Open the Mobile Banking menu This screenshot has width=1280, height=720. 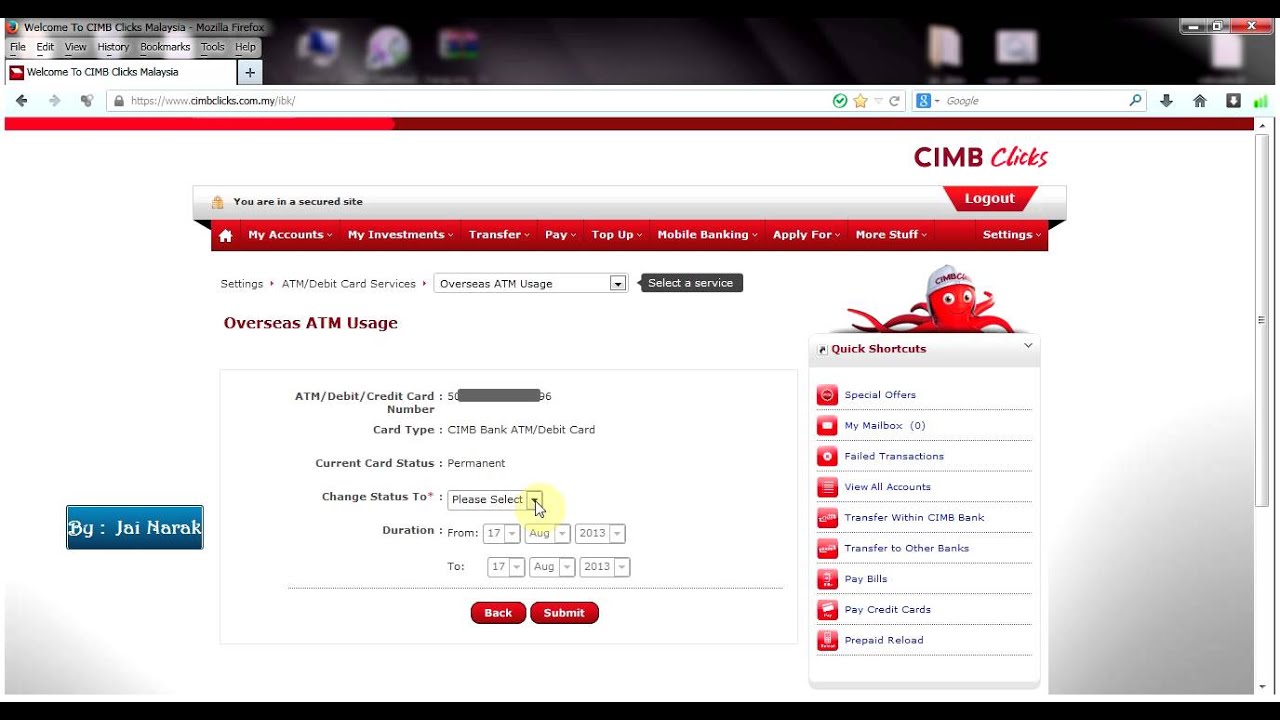point(707,235)
